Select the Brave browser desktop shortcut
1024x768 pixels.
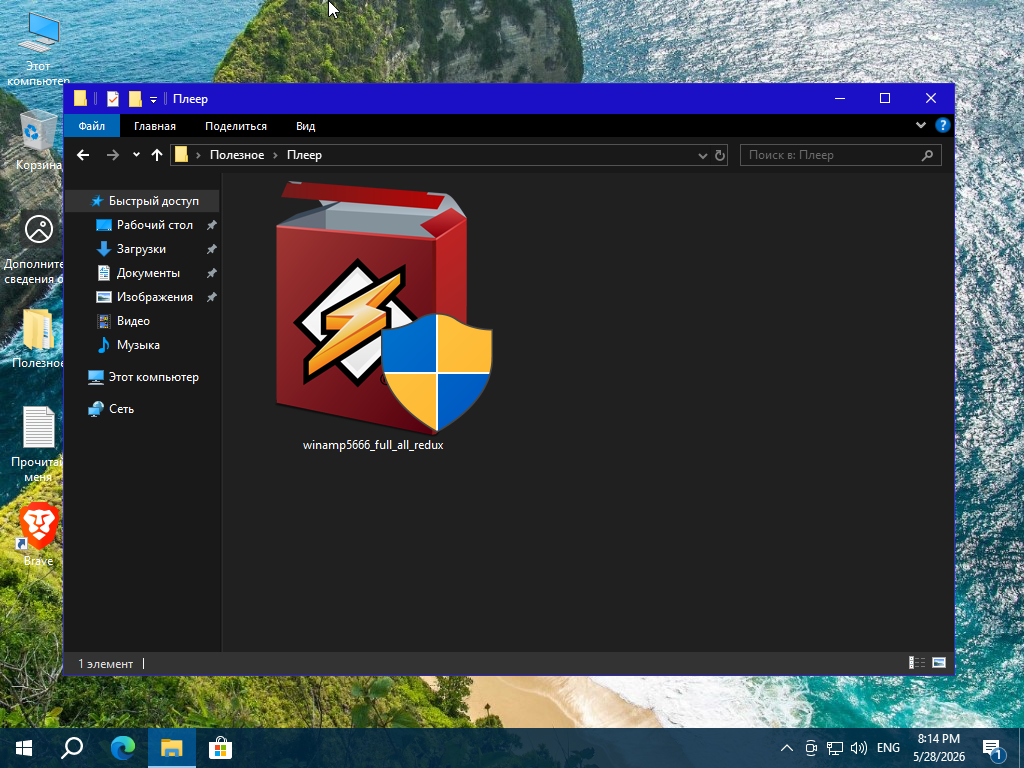tap(38, 534)
